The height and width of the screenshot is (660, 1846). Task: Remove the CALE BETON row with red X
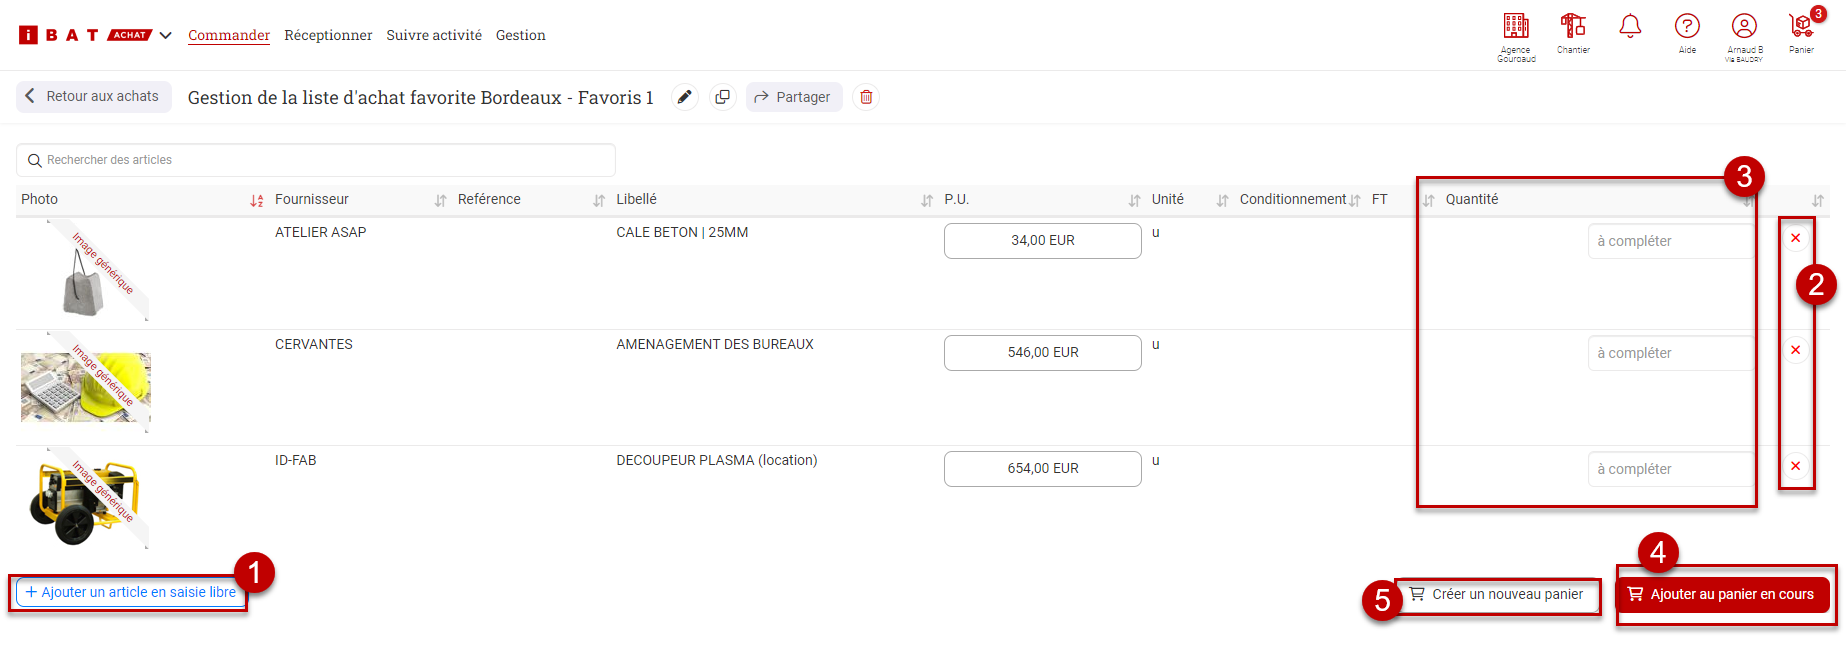pyautogui.click(x=1795, y=238)
